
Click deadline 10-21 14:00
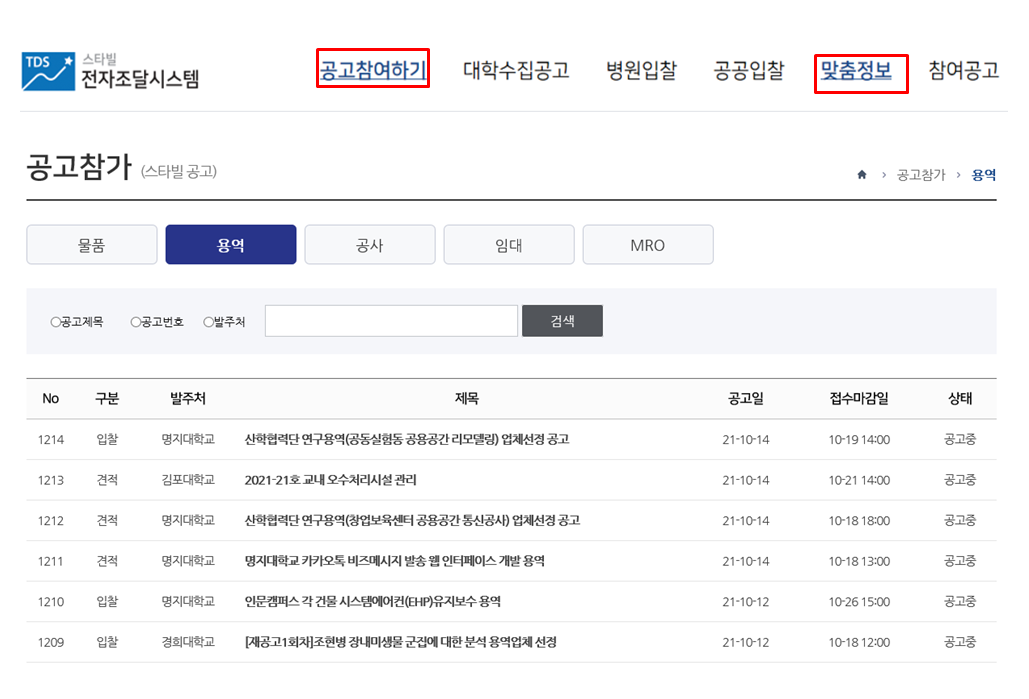pyautogui.click(x=859, y=480)
